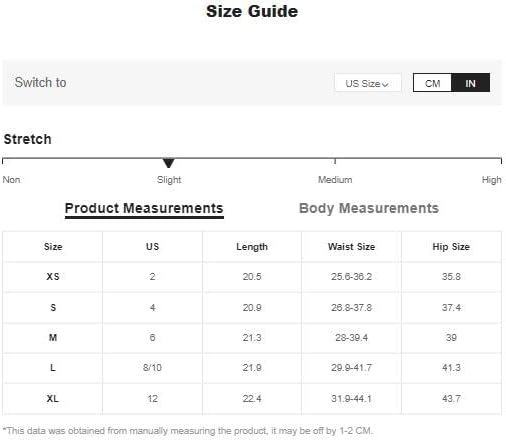Click the Slight stretch marker triangle
The image size is (506, 442).
169,163
